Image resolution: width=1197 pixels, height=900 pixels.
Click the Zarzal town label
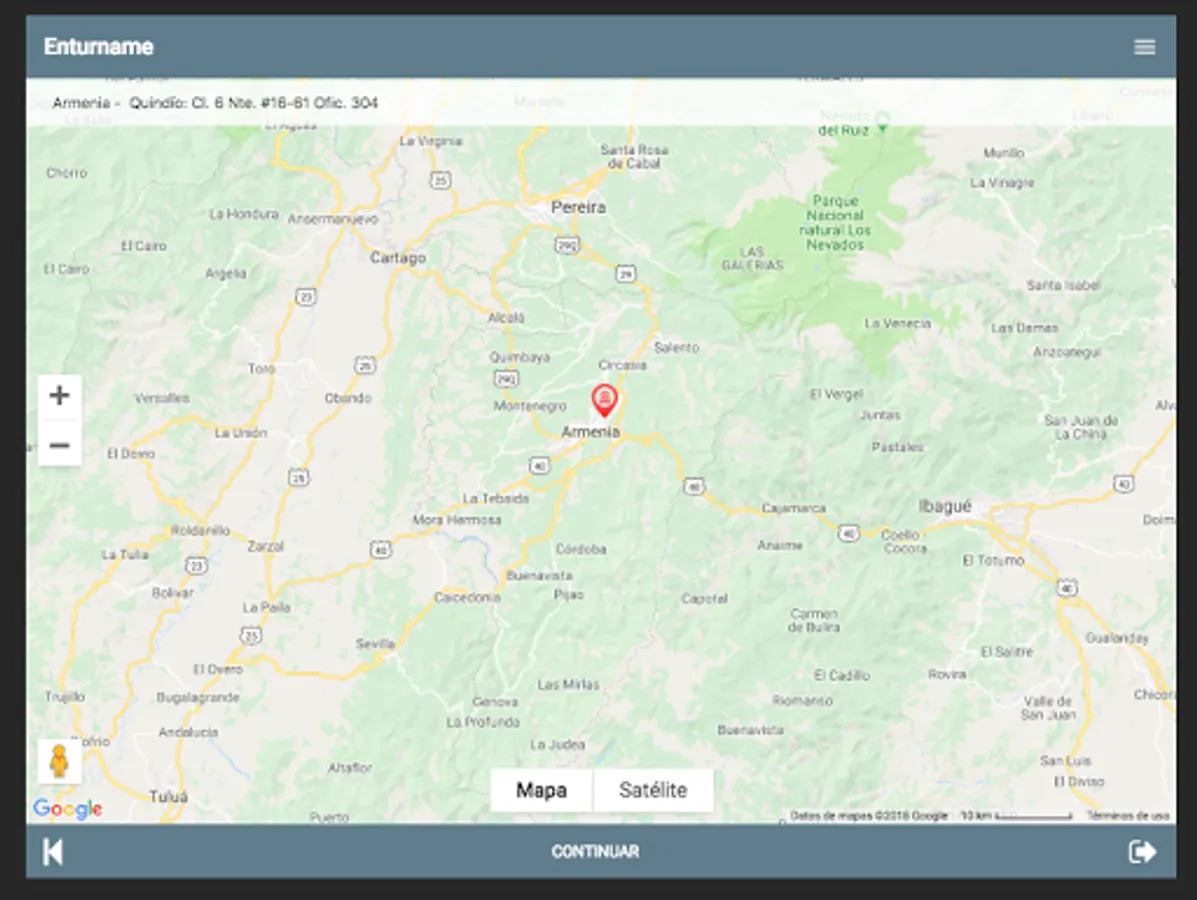point(266,547)
